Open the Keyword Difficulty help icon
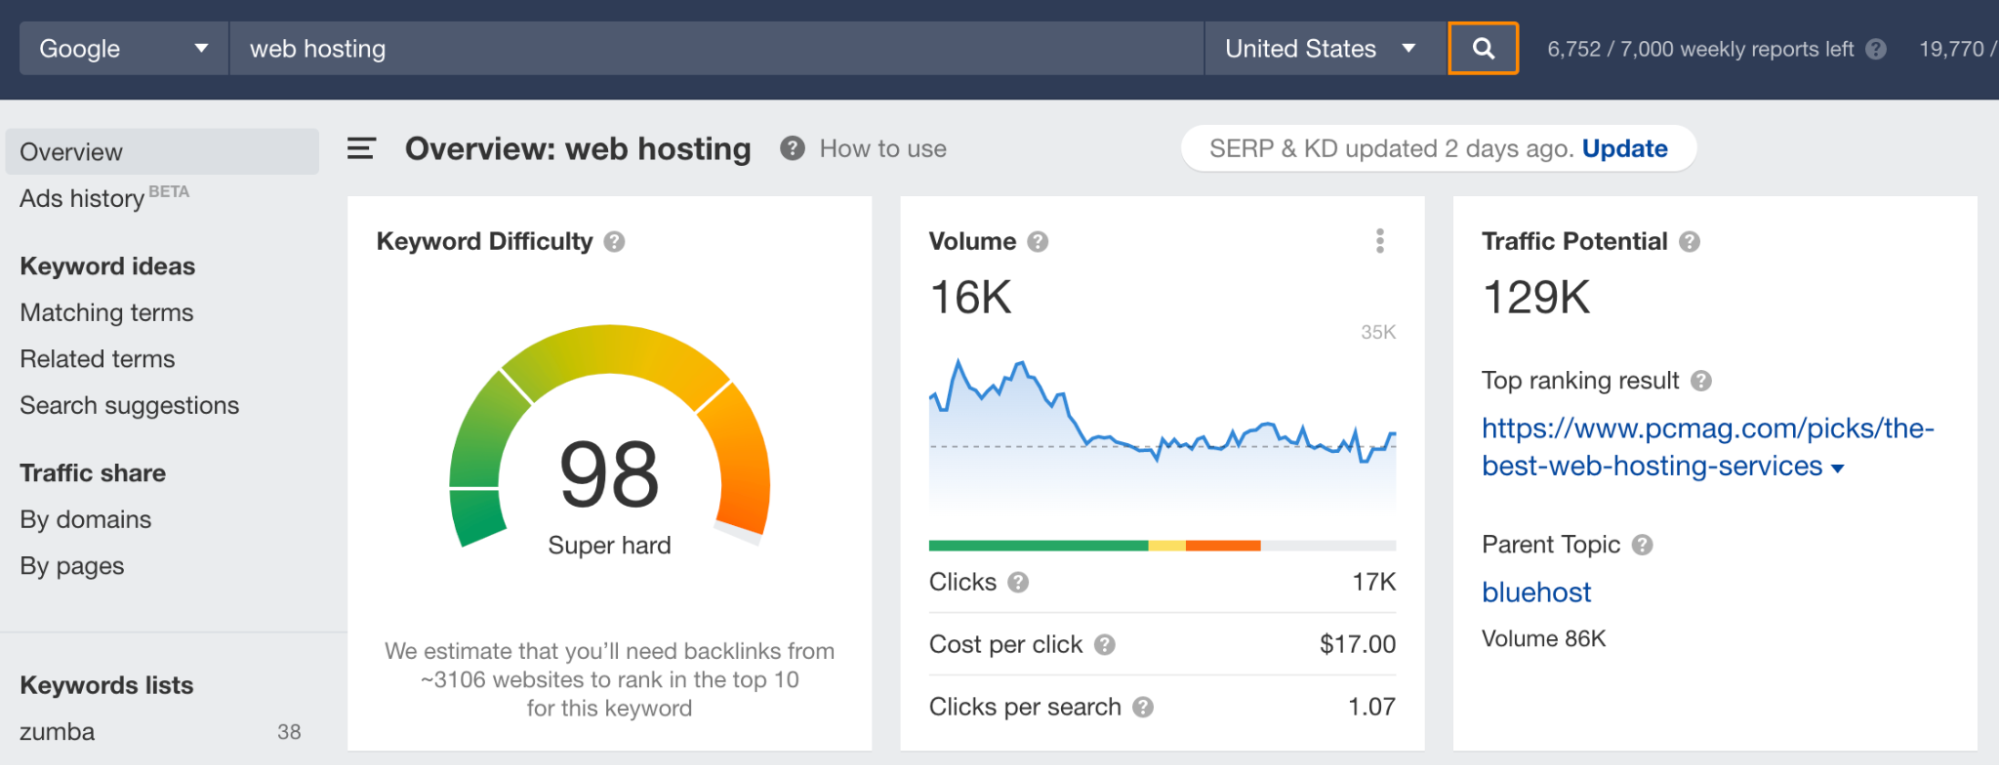Viewport: 1999px width, 766px height. [614, 242]
